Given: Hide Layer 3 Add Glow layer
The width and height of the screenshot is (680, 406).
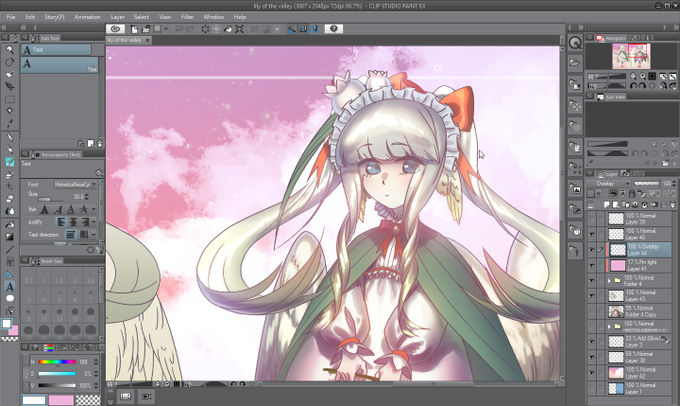Looking at the screenshot, I should click(592, 342).
